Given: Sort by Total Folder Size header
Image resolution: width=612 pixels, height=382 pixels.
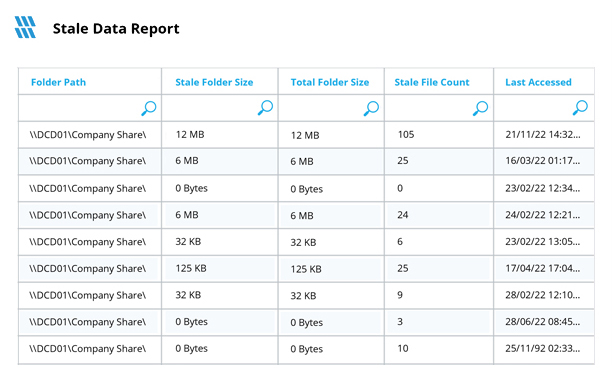Looking at the screenshot, I should tap(330, 82).
